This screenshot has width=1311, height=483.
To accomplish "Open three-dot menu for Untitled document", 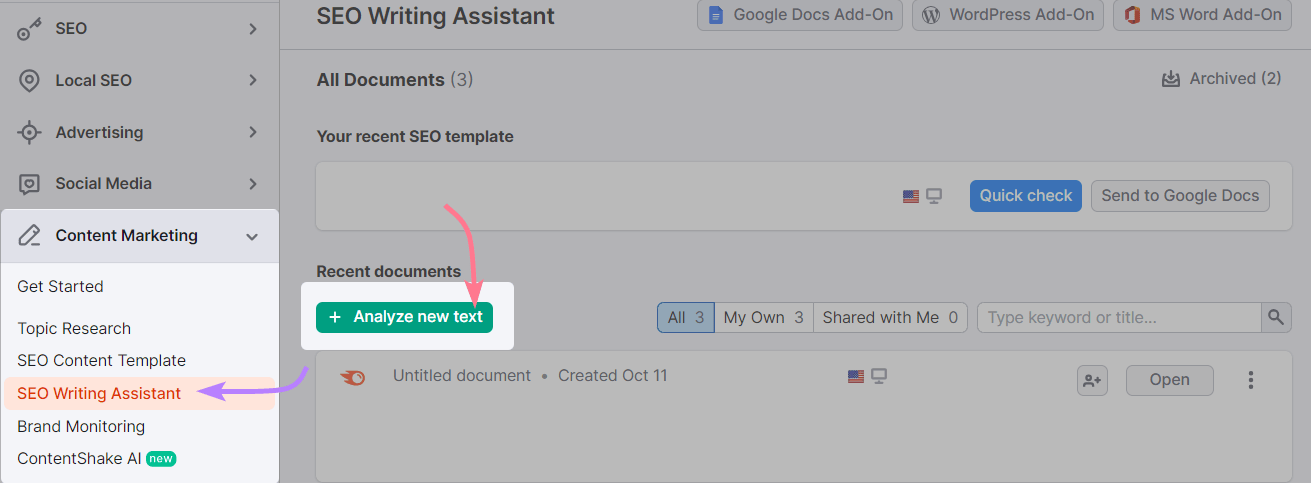I will click(1250, 380).
